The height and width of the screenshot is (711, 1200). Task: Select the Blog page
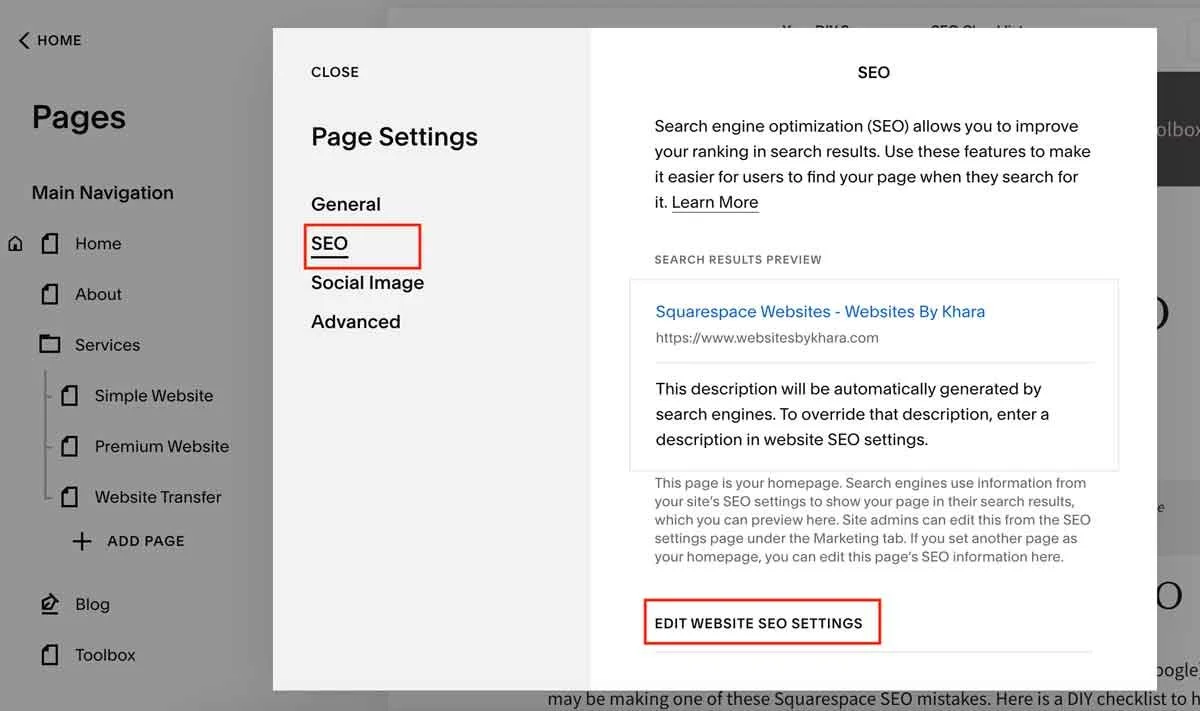tap(92, 604)
